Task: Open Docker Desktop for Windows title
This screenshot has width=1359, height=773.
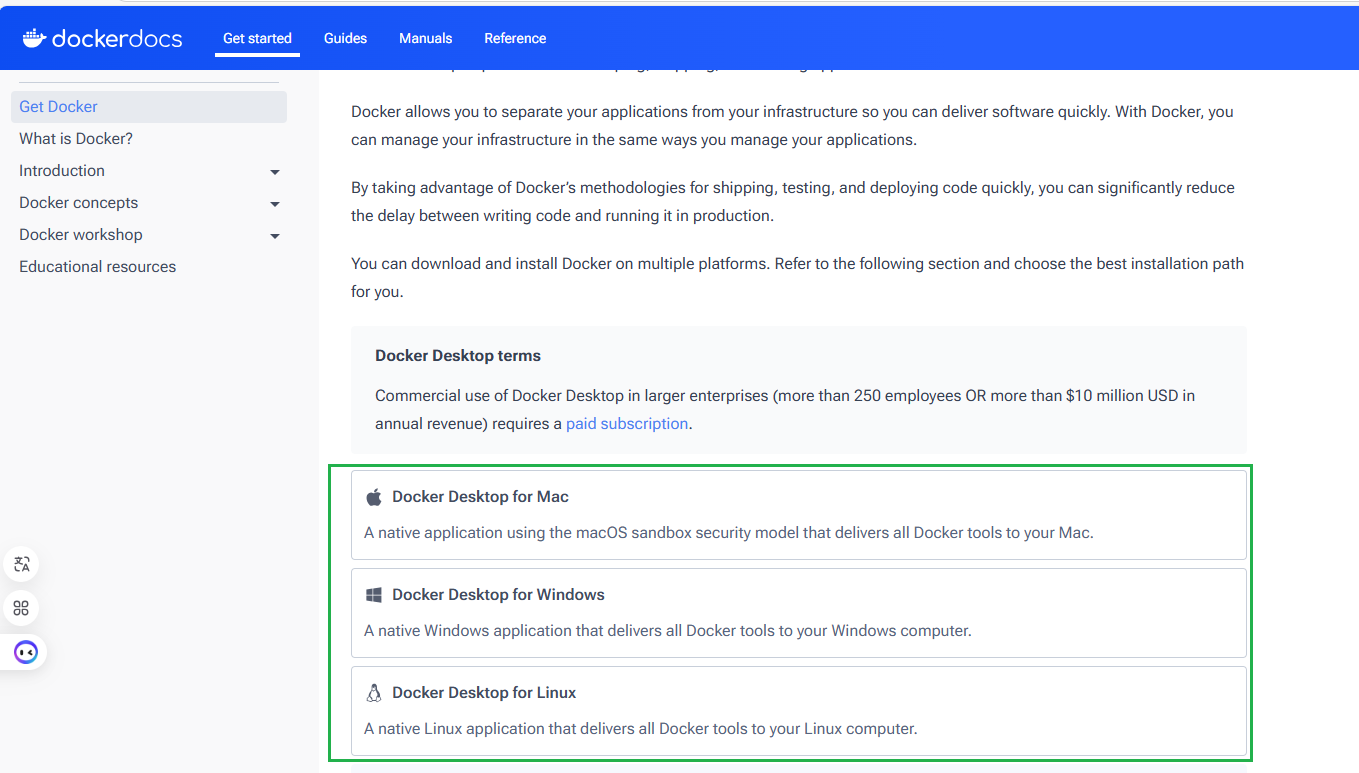Action: pyautogui.click(x=498, y=595)
